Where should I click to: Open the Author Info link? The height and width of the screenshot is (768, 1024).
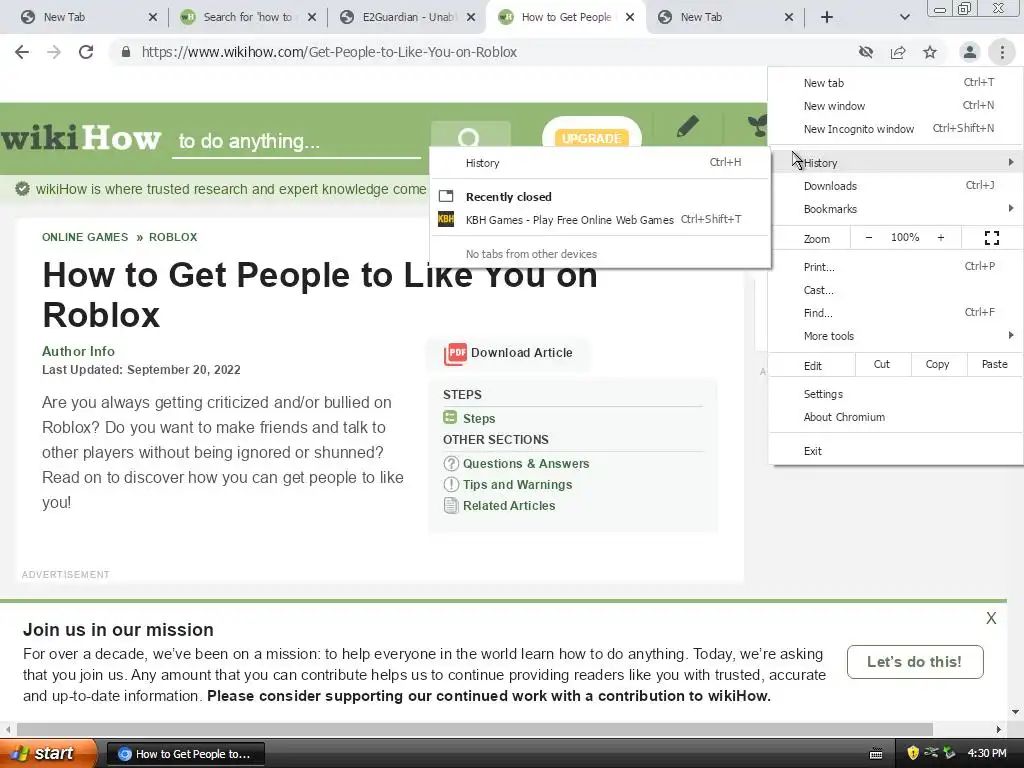[78, 351]
